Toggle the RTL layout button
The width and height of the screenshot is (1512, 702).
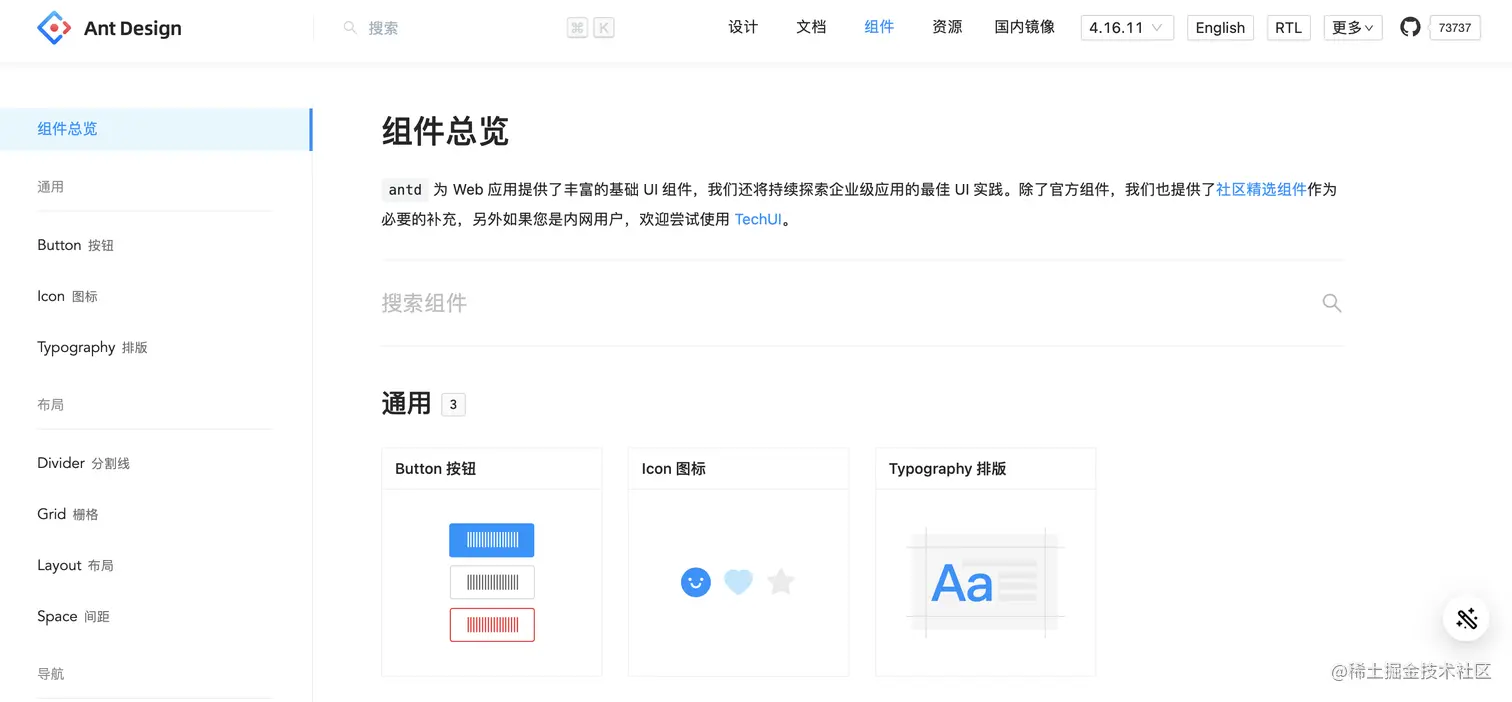coord(1288,28)
